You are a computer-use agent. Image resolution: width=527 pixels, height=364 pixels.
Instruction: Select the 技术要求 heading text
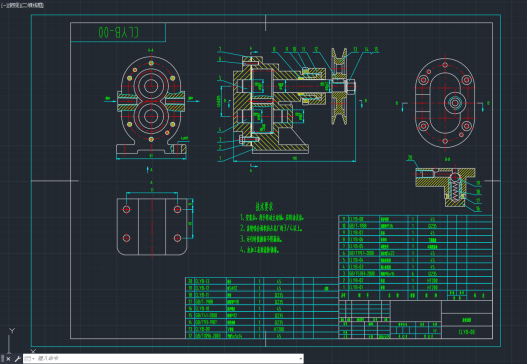(x=264, y=206)
